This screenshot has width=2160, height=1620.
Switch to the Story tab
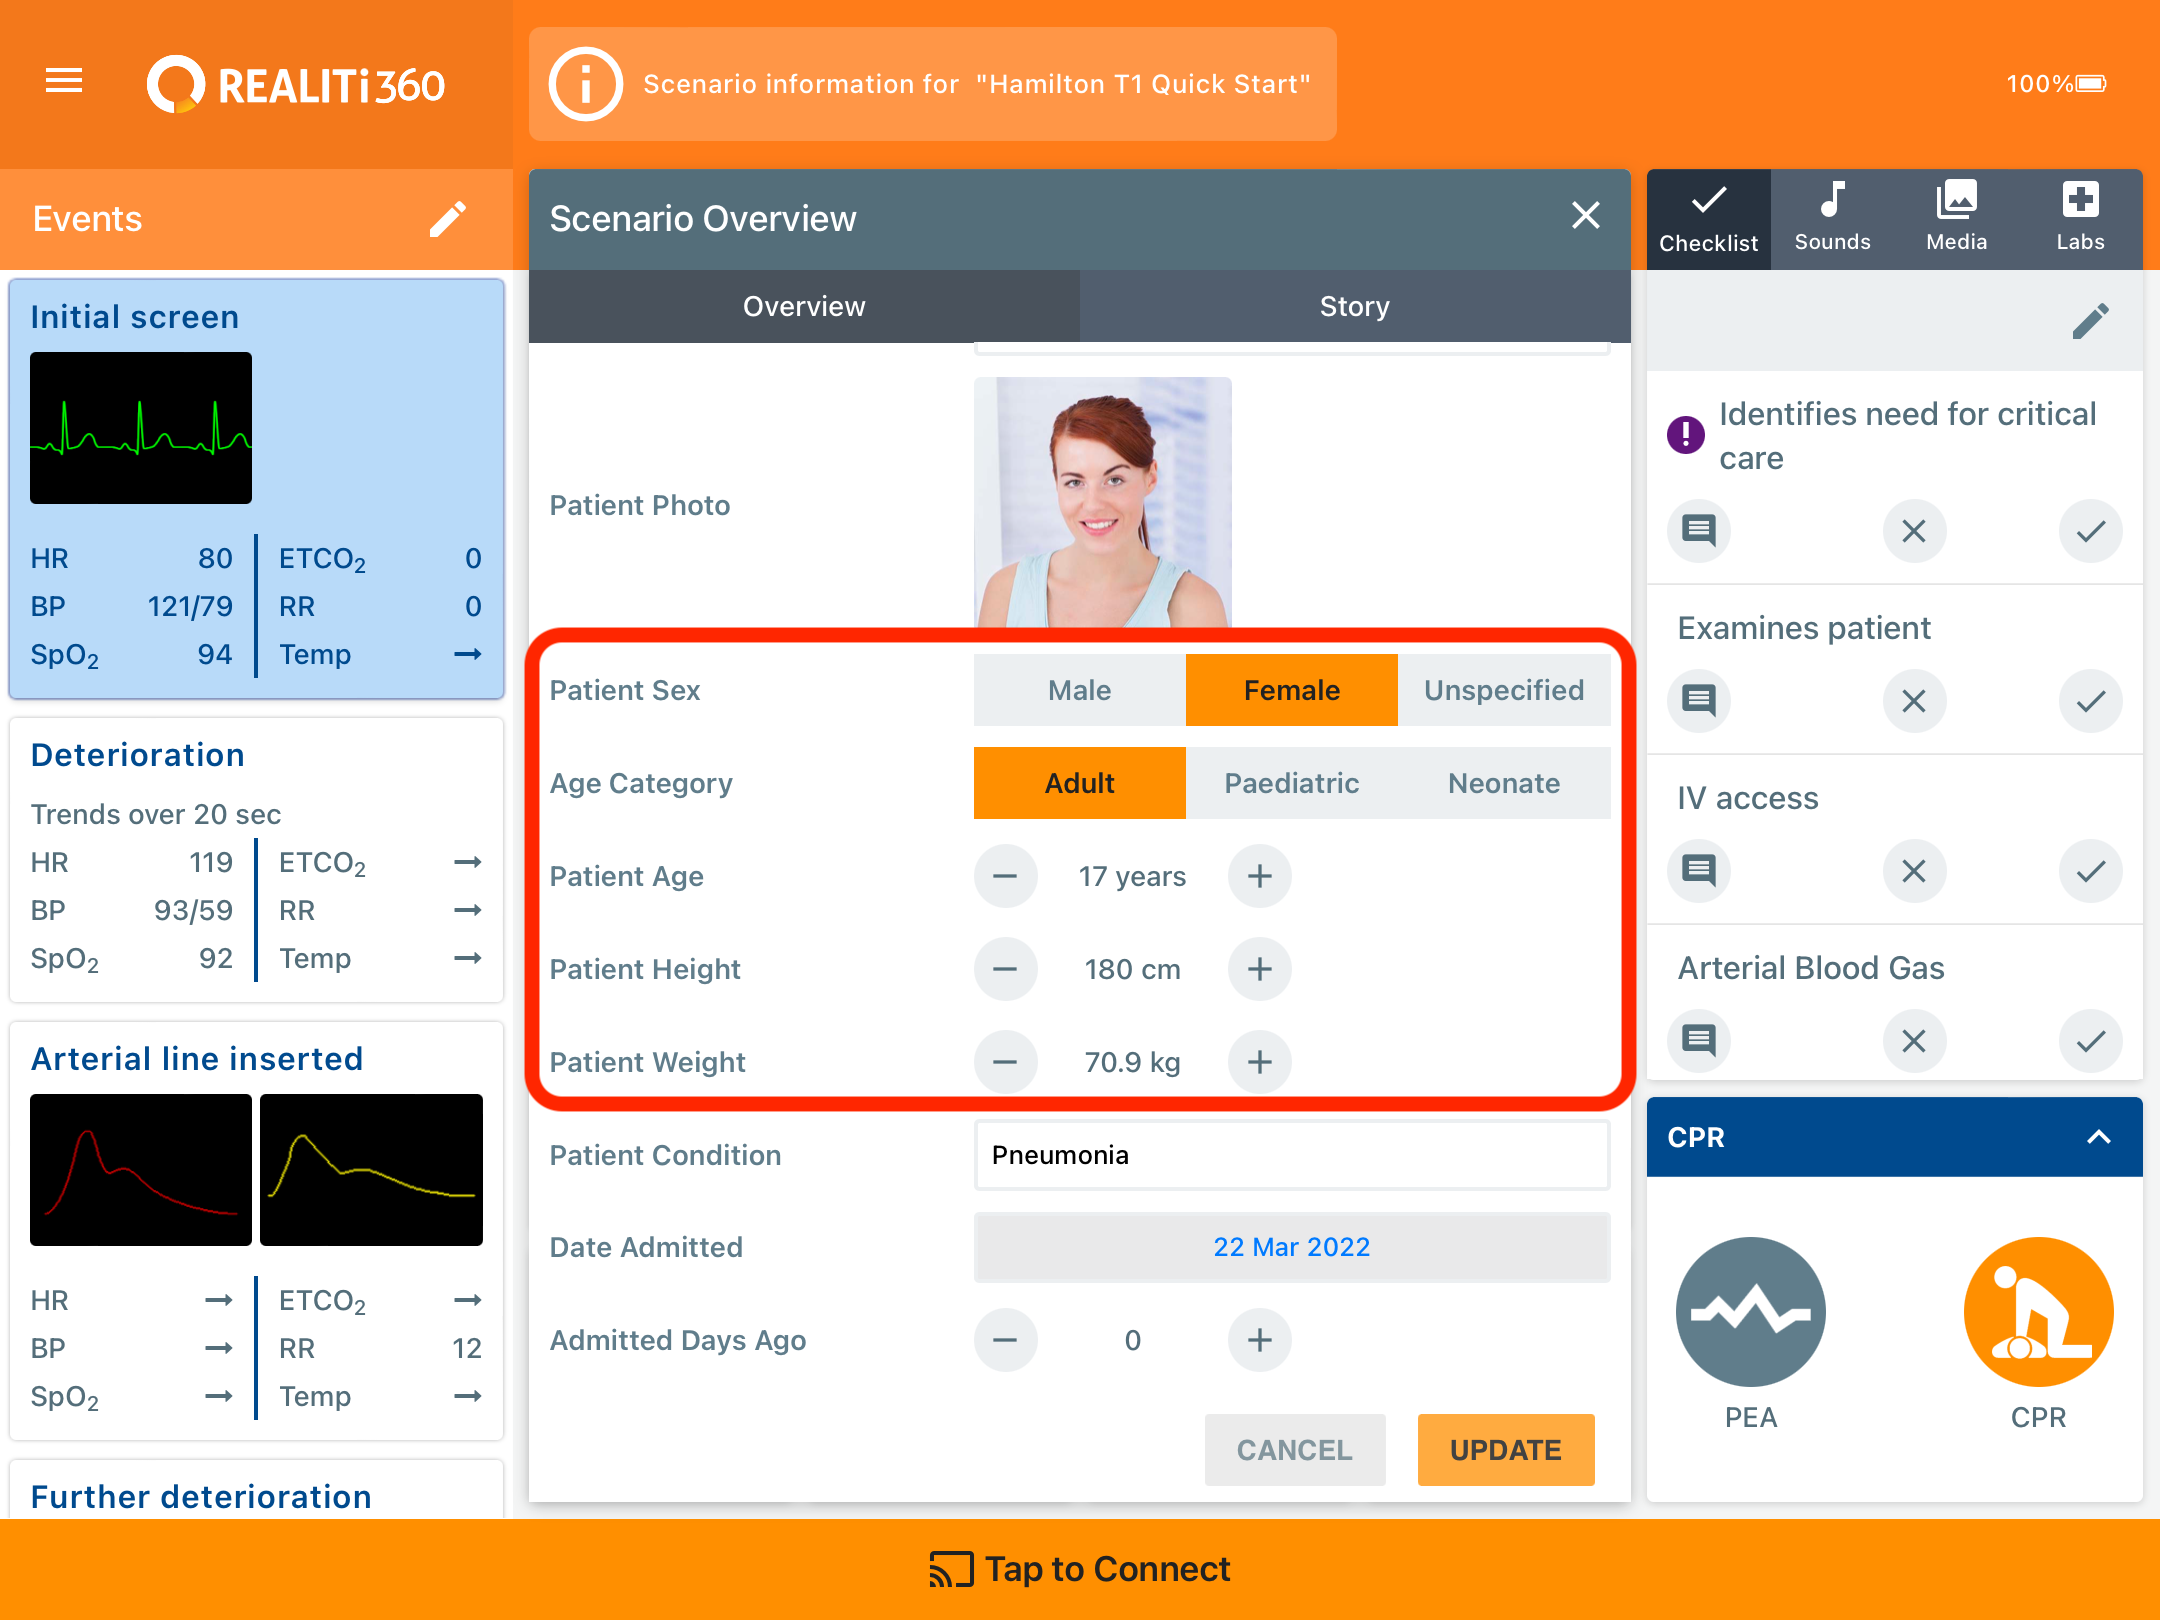(1354, 306)
